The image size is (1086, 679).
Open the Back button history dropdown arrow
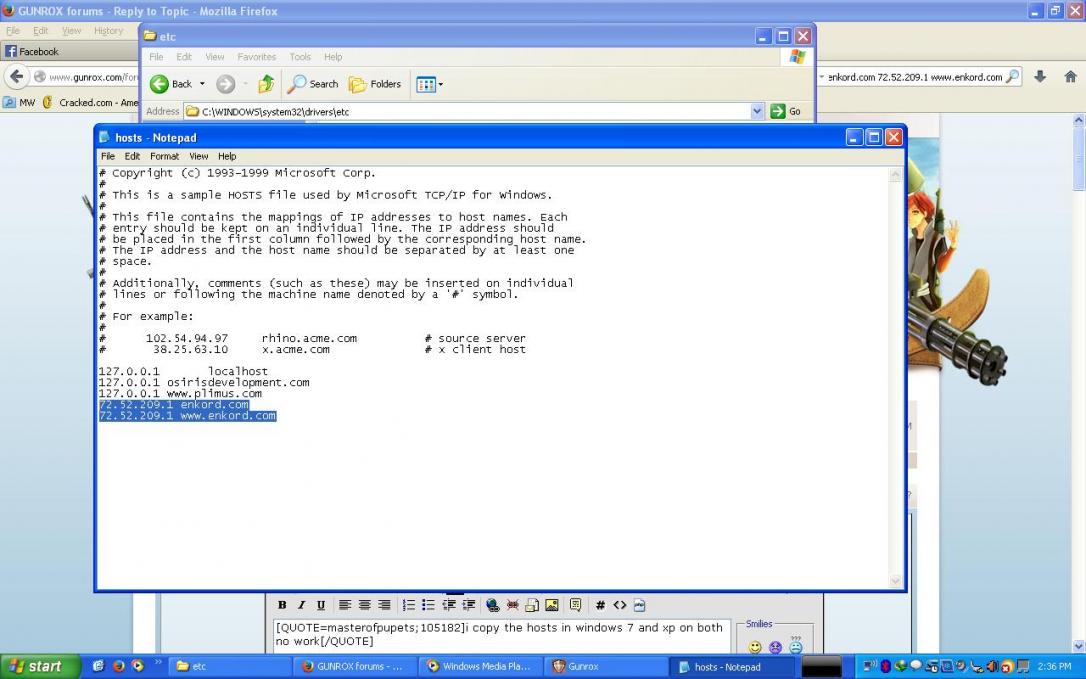coord(202,84)
